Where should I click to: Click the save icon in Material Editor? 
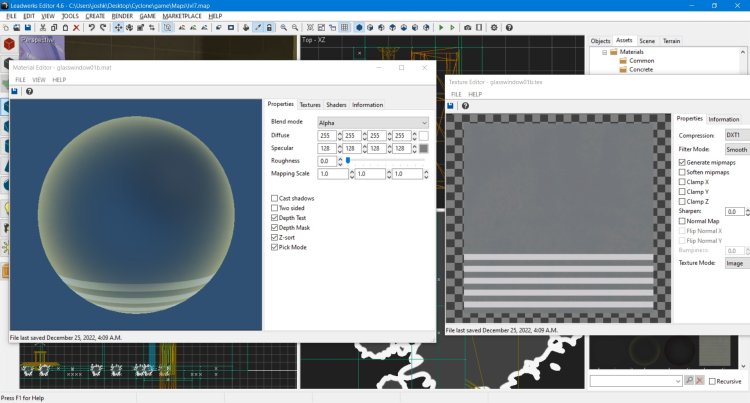coord(15,91)
